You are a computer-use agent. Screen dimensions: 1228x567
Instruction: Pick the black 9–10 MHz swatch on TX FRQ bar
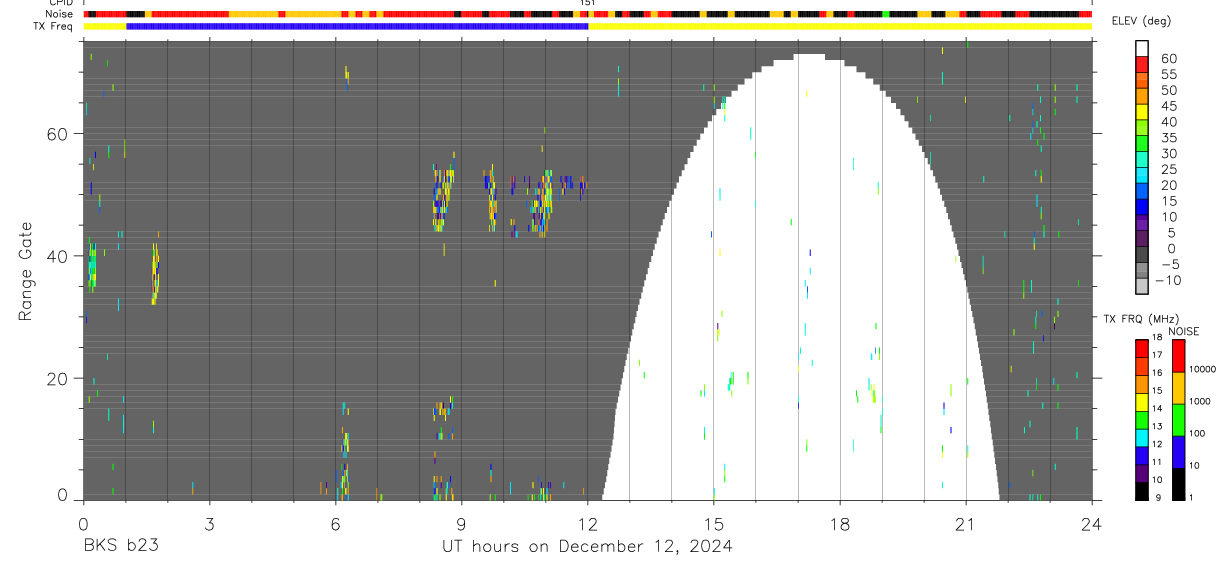(1141, 490)
